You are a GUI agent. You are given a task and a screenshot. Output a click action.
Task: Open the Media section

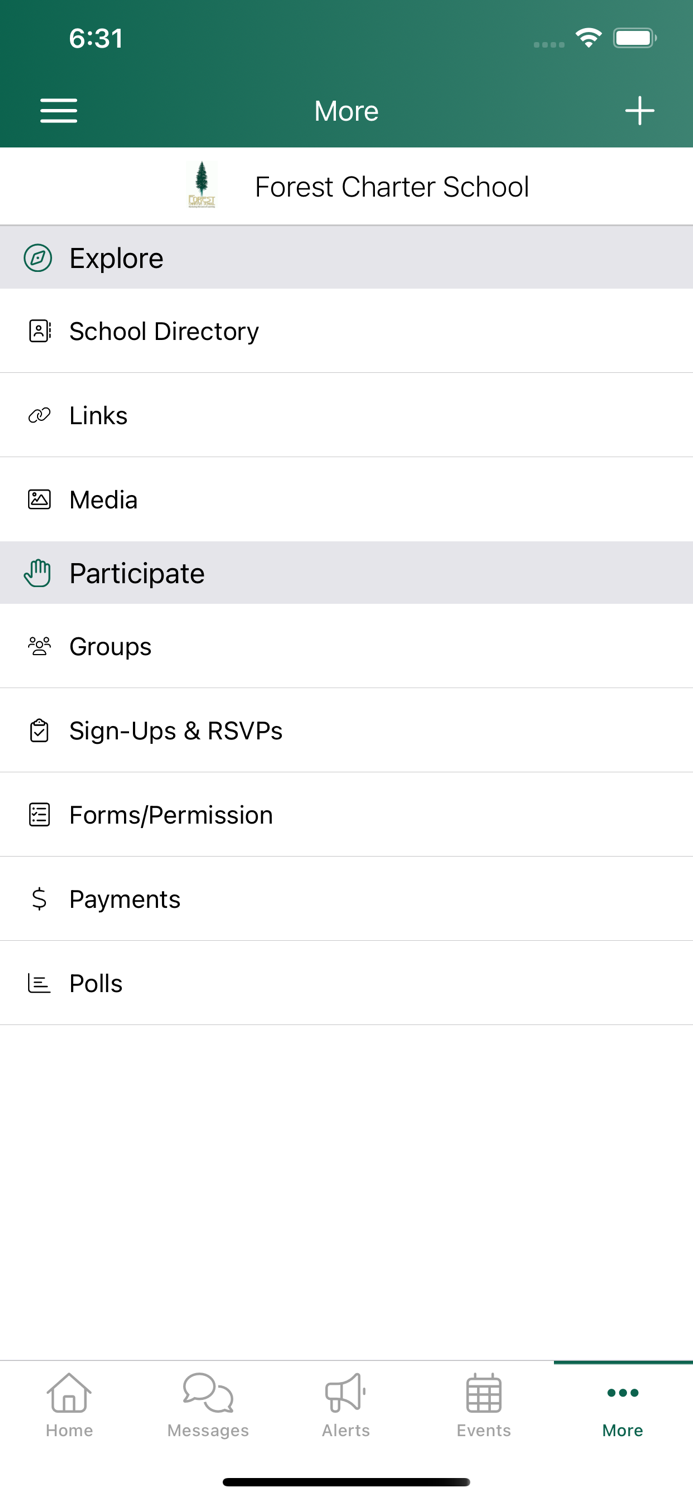click(103, 499)
